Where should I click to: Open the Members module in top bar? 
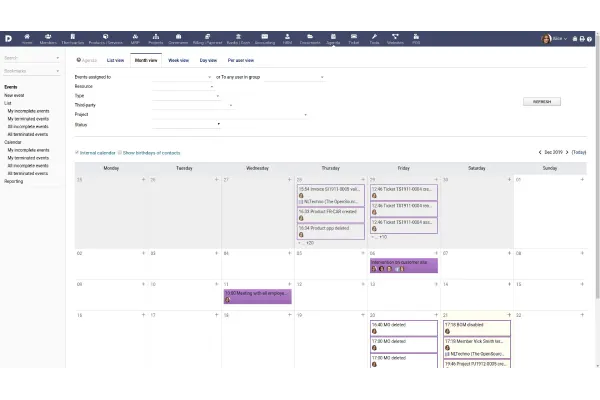point(48,38)
